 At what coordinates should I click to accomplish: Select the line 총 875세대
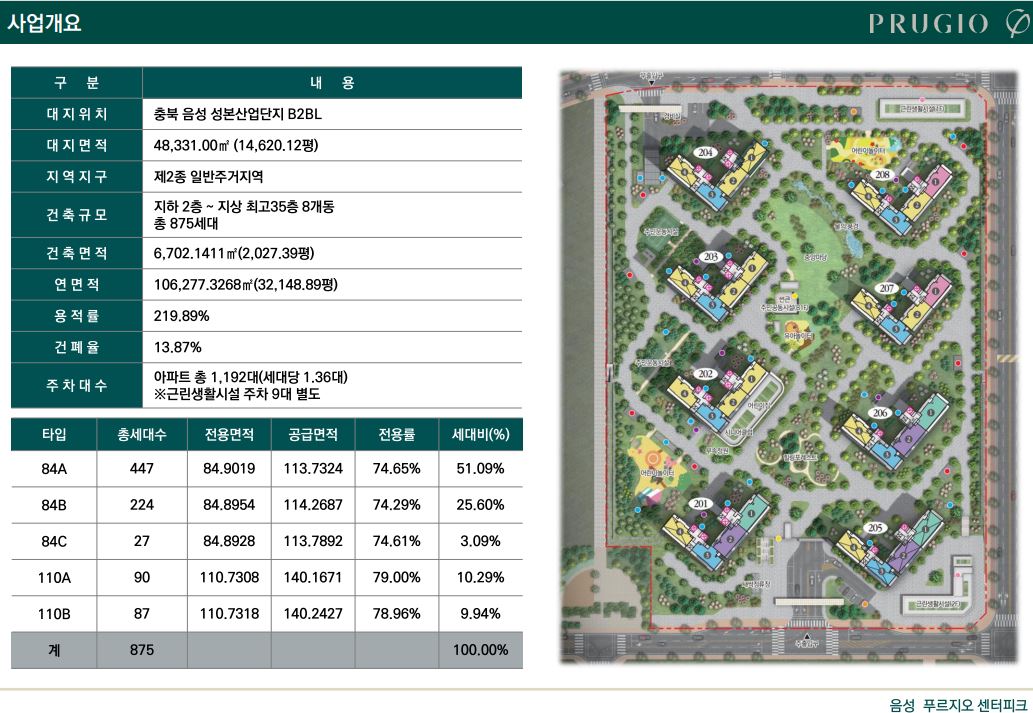(186, 223)
